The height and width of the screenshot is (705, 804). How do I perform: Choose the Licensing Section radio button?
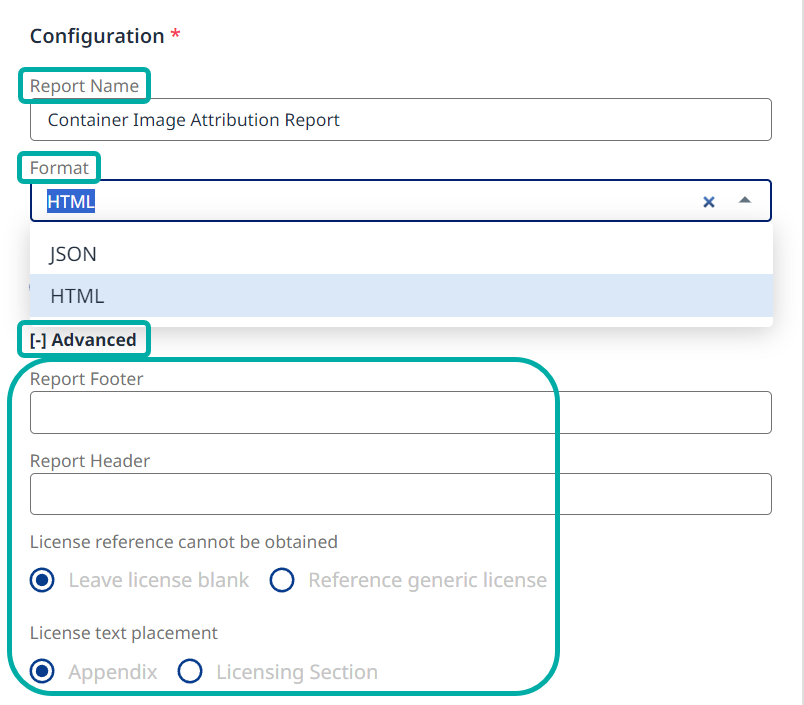click(x=190, y=671)
